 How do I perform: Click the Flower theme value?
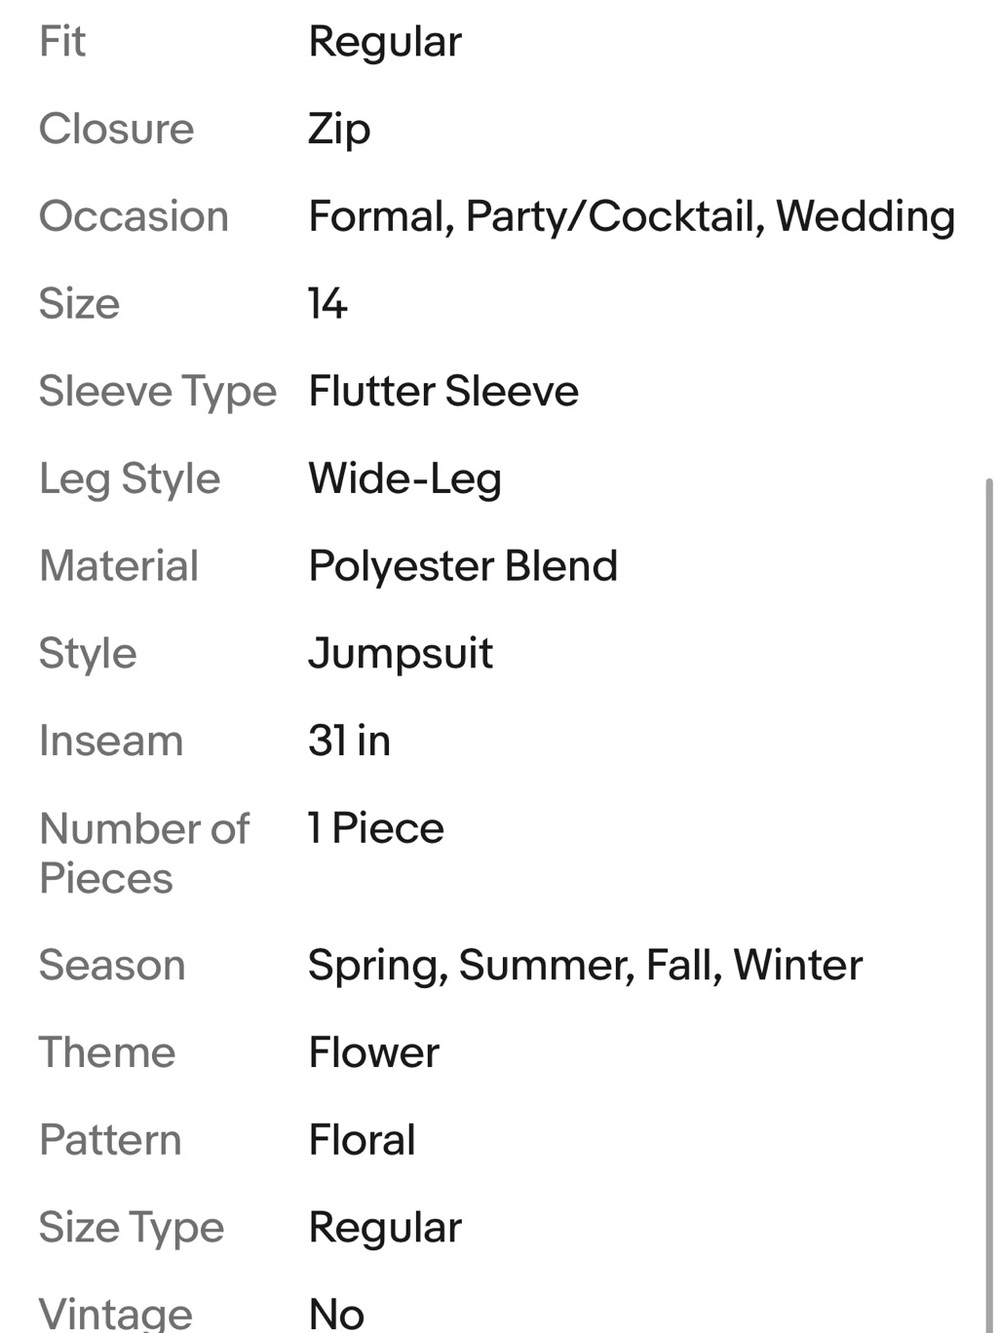(x=374, y=1053)
